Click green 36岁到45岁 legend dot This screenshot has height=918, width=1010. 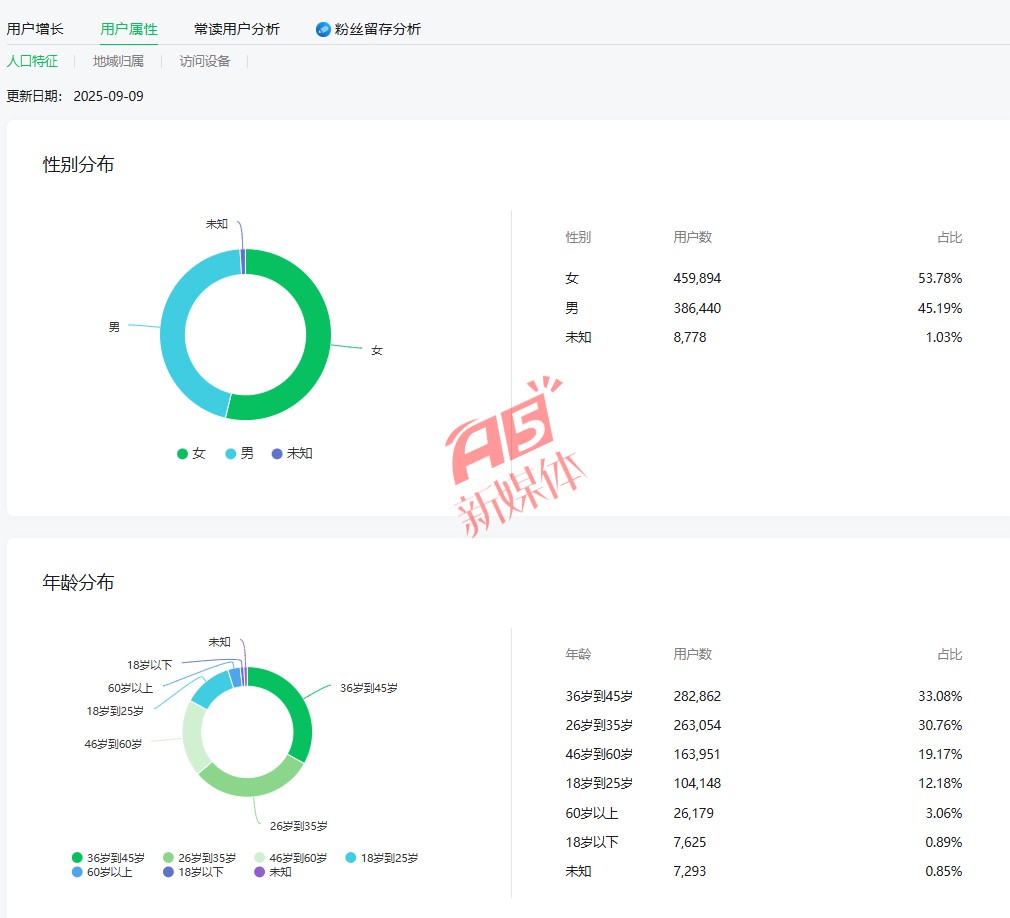click(x=77, y=858)
